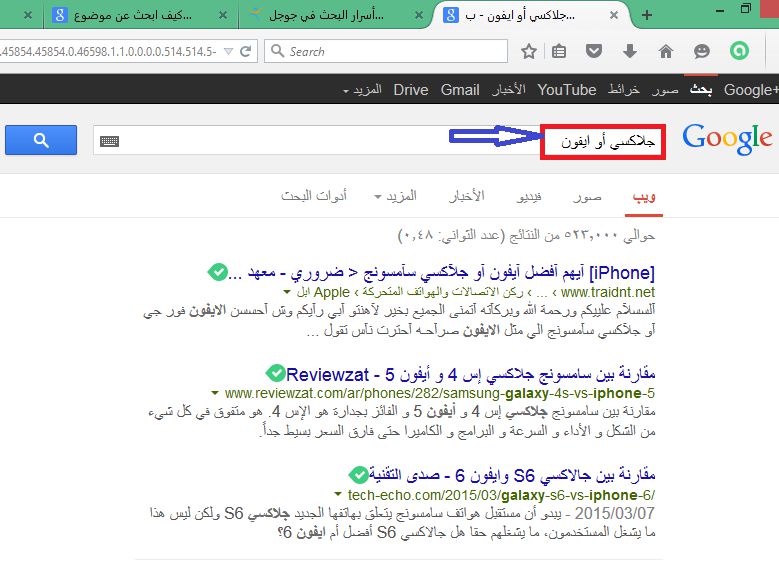Select صور results tab
779x565 pixels.
[x=587, y=196]
